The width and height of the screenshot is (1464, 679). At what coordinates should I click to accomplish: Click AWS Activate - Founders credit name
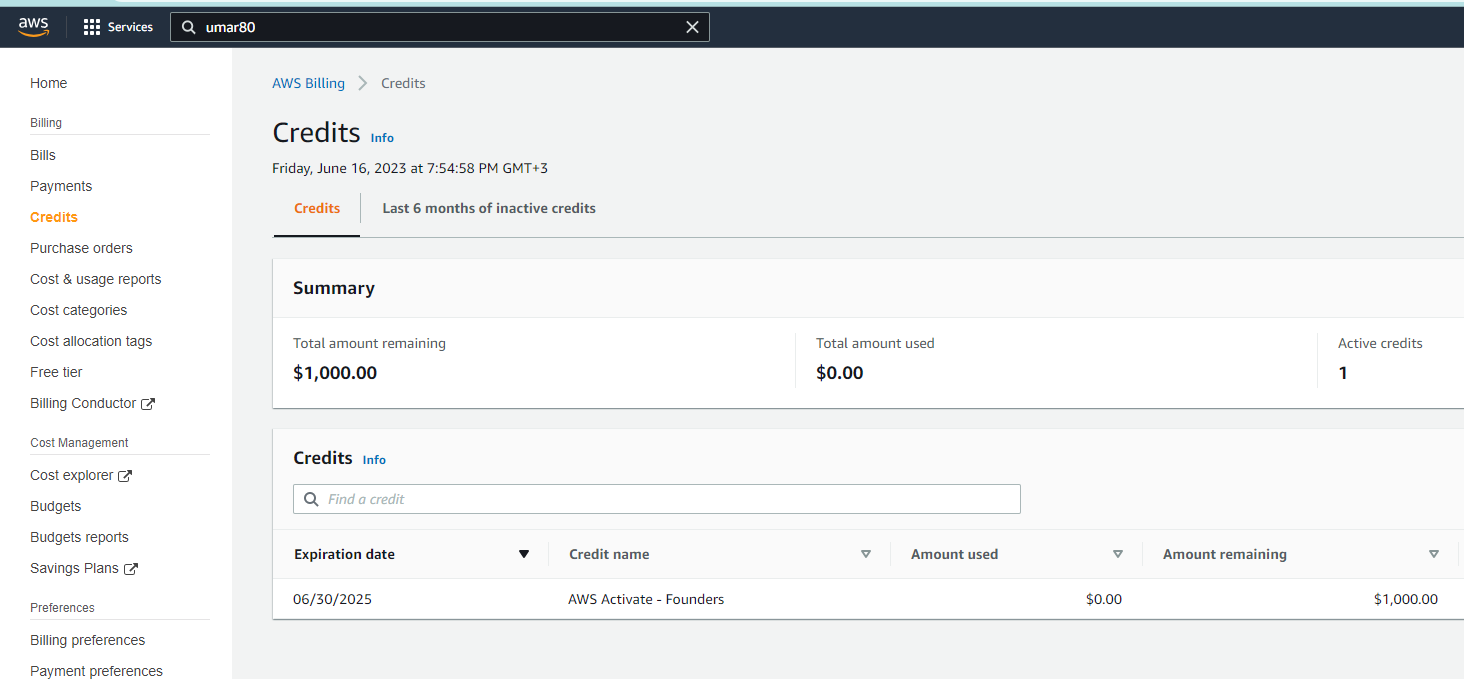pos(646,599)
